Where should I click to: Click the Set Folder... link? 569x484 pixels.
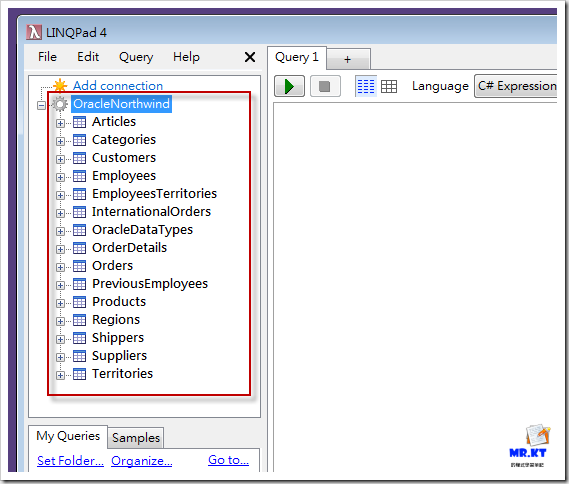pyautogui.click(x=70, y=461)
